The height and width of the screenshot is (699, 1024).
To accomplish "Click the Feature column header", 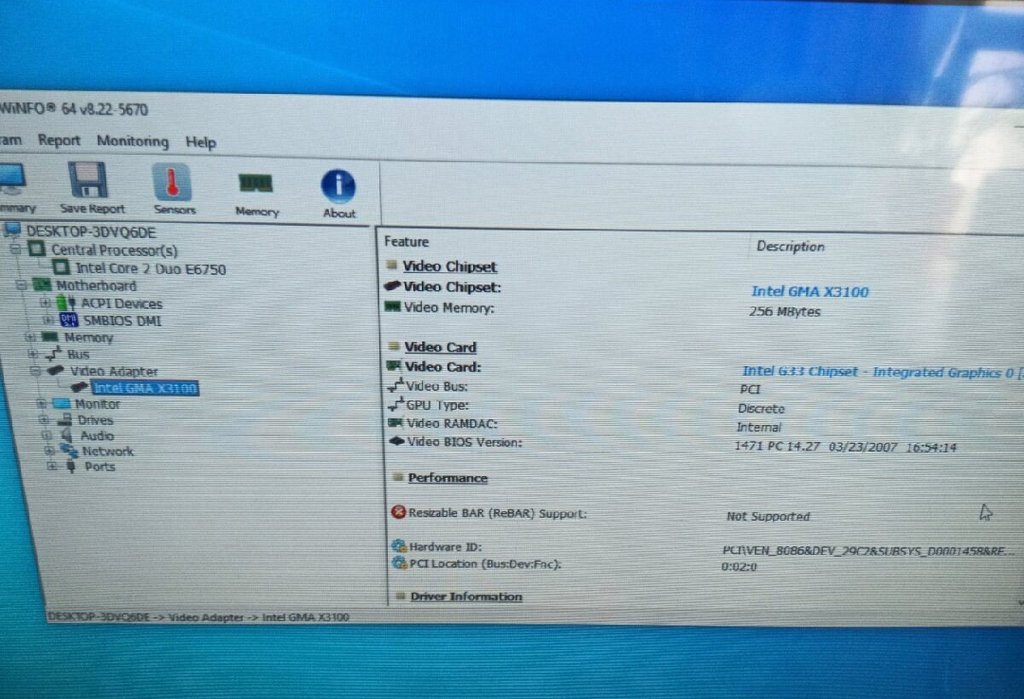I will [x=406, y=242].
